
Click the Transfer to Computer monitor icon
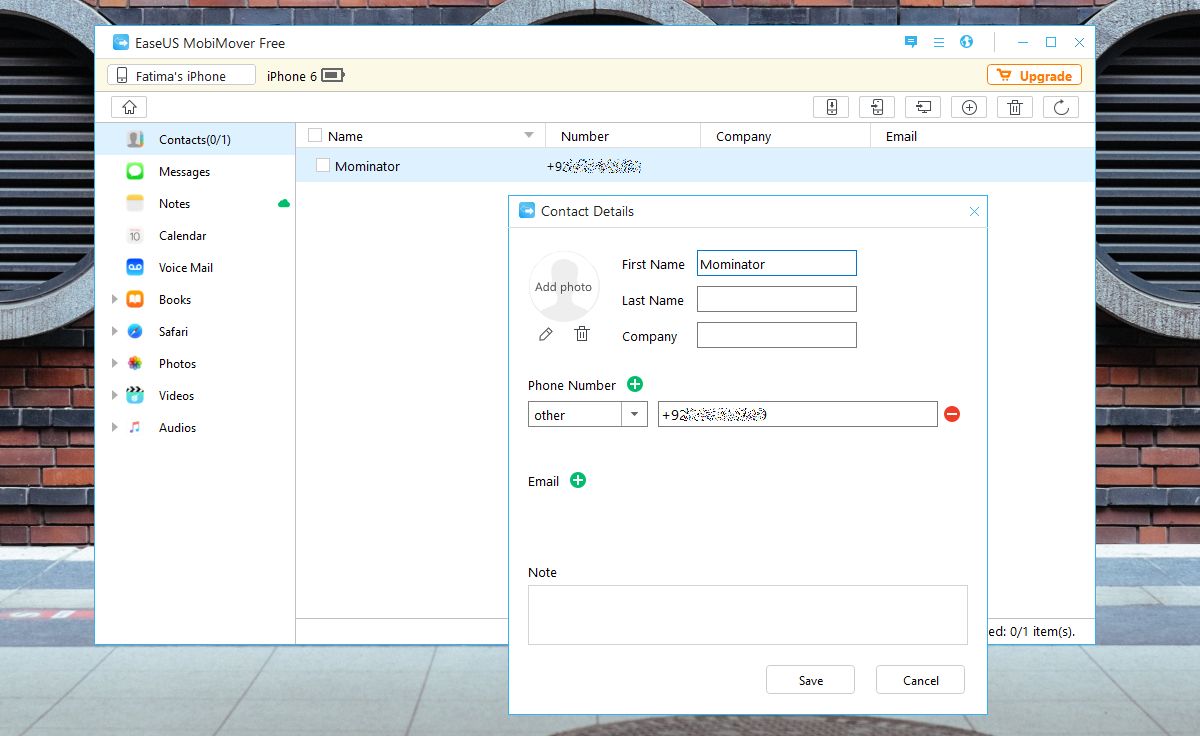click(923, 107)
